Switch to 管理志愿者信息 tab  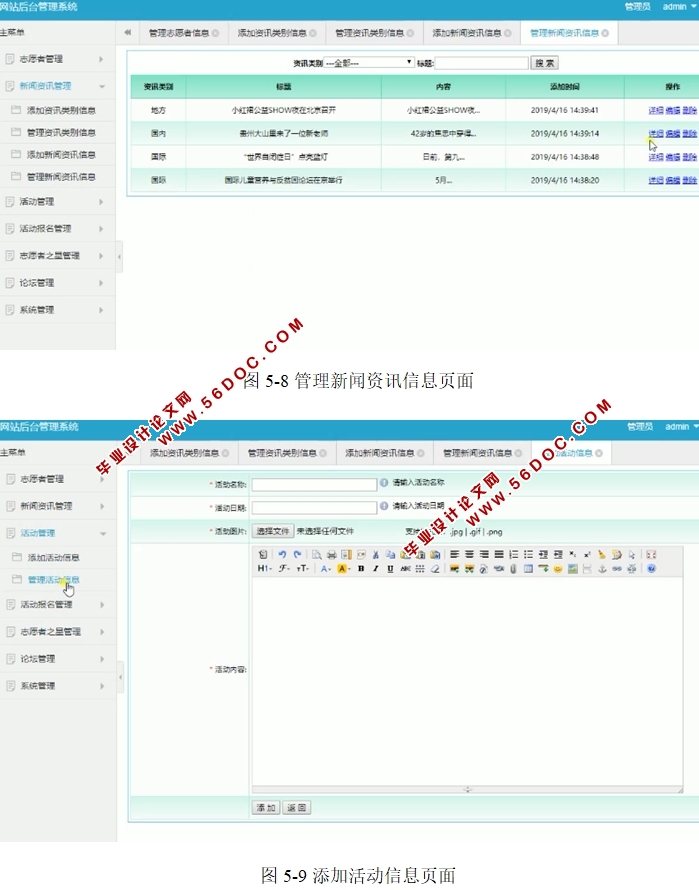179,33
